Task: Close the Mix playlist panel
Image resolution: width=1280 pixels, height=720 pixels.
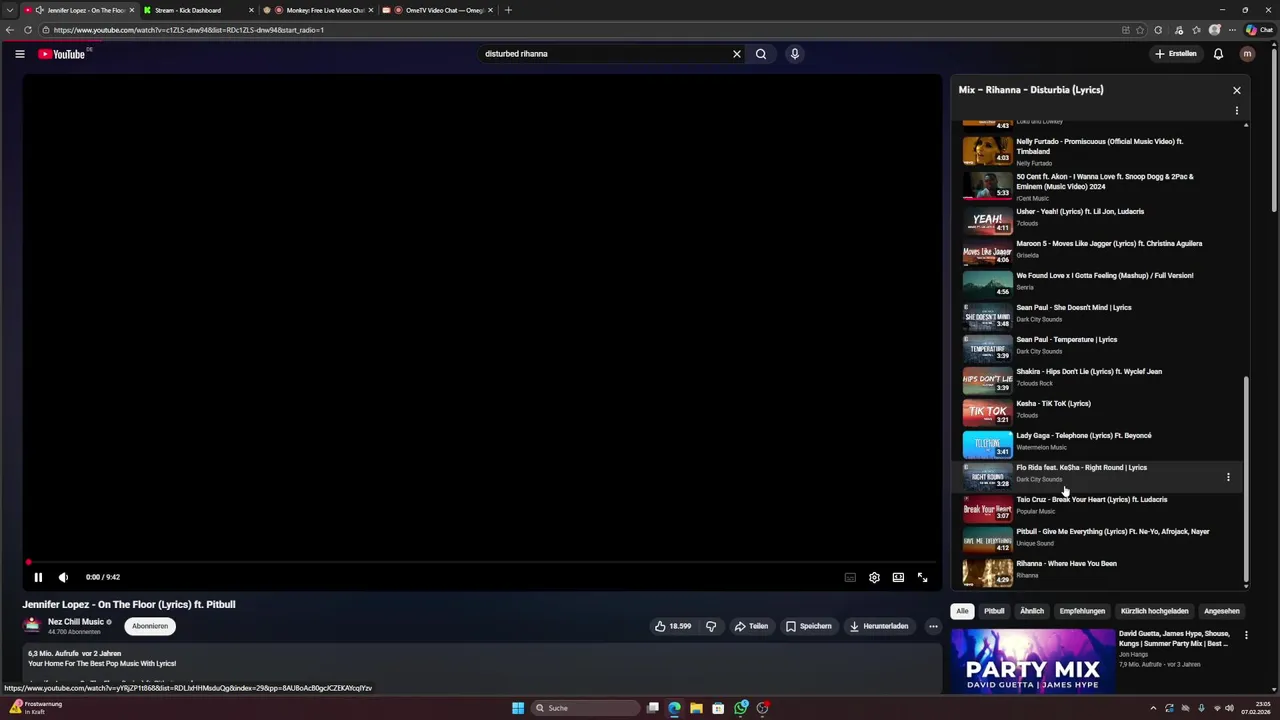Action: click(1237, 90)
